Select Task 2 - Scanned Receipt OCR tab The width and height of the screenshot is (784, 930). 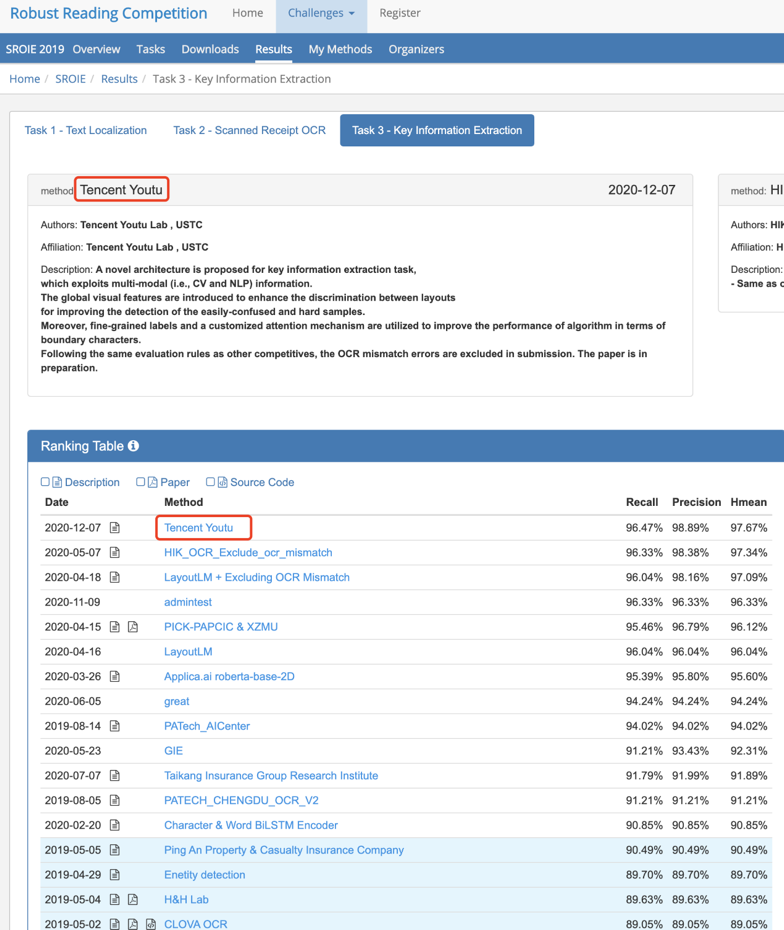point(249,130)
